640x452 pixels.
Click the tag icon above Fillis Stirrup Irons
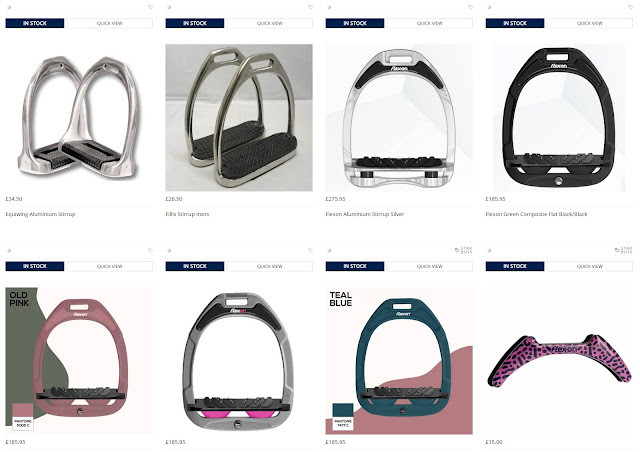(310, 7)
